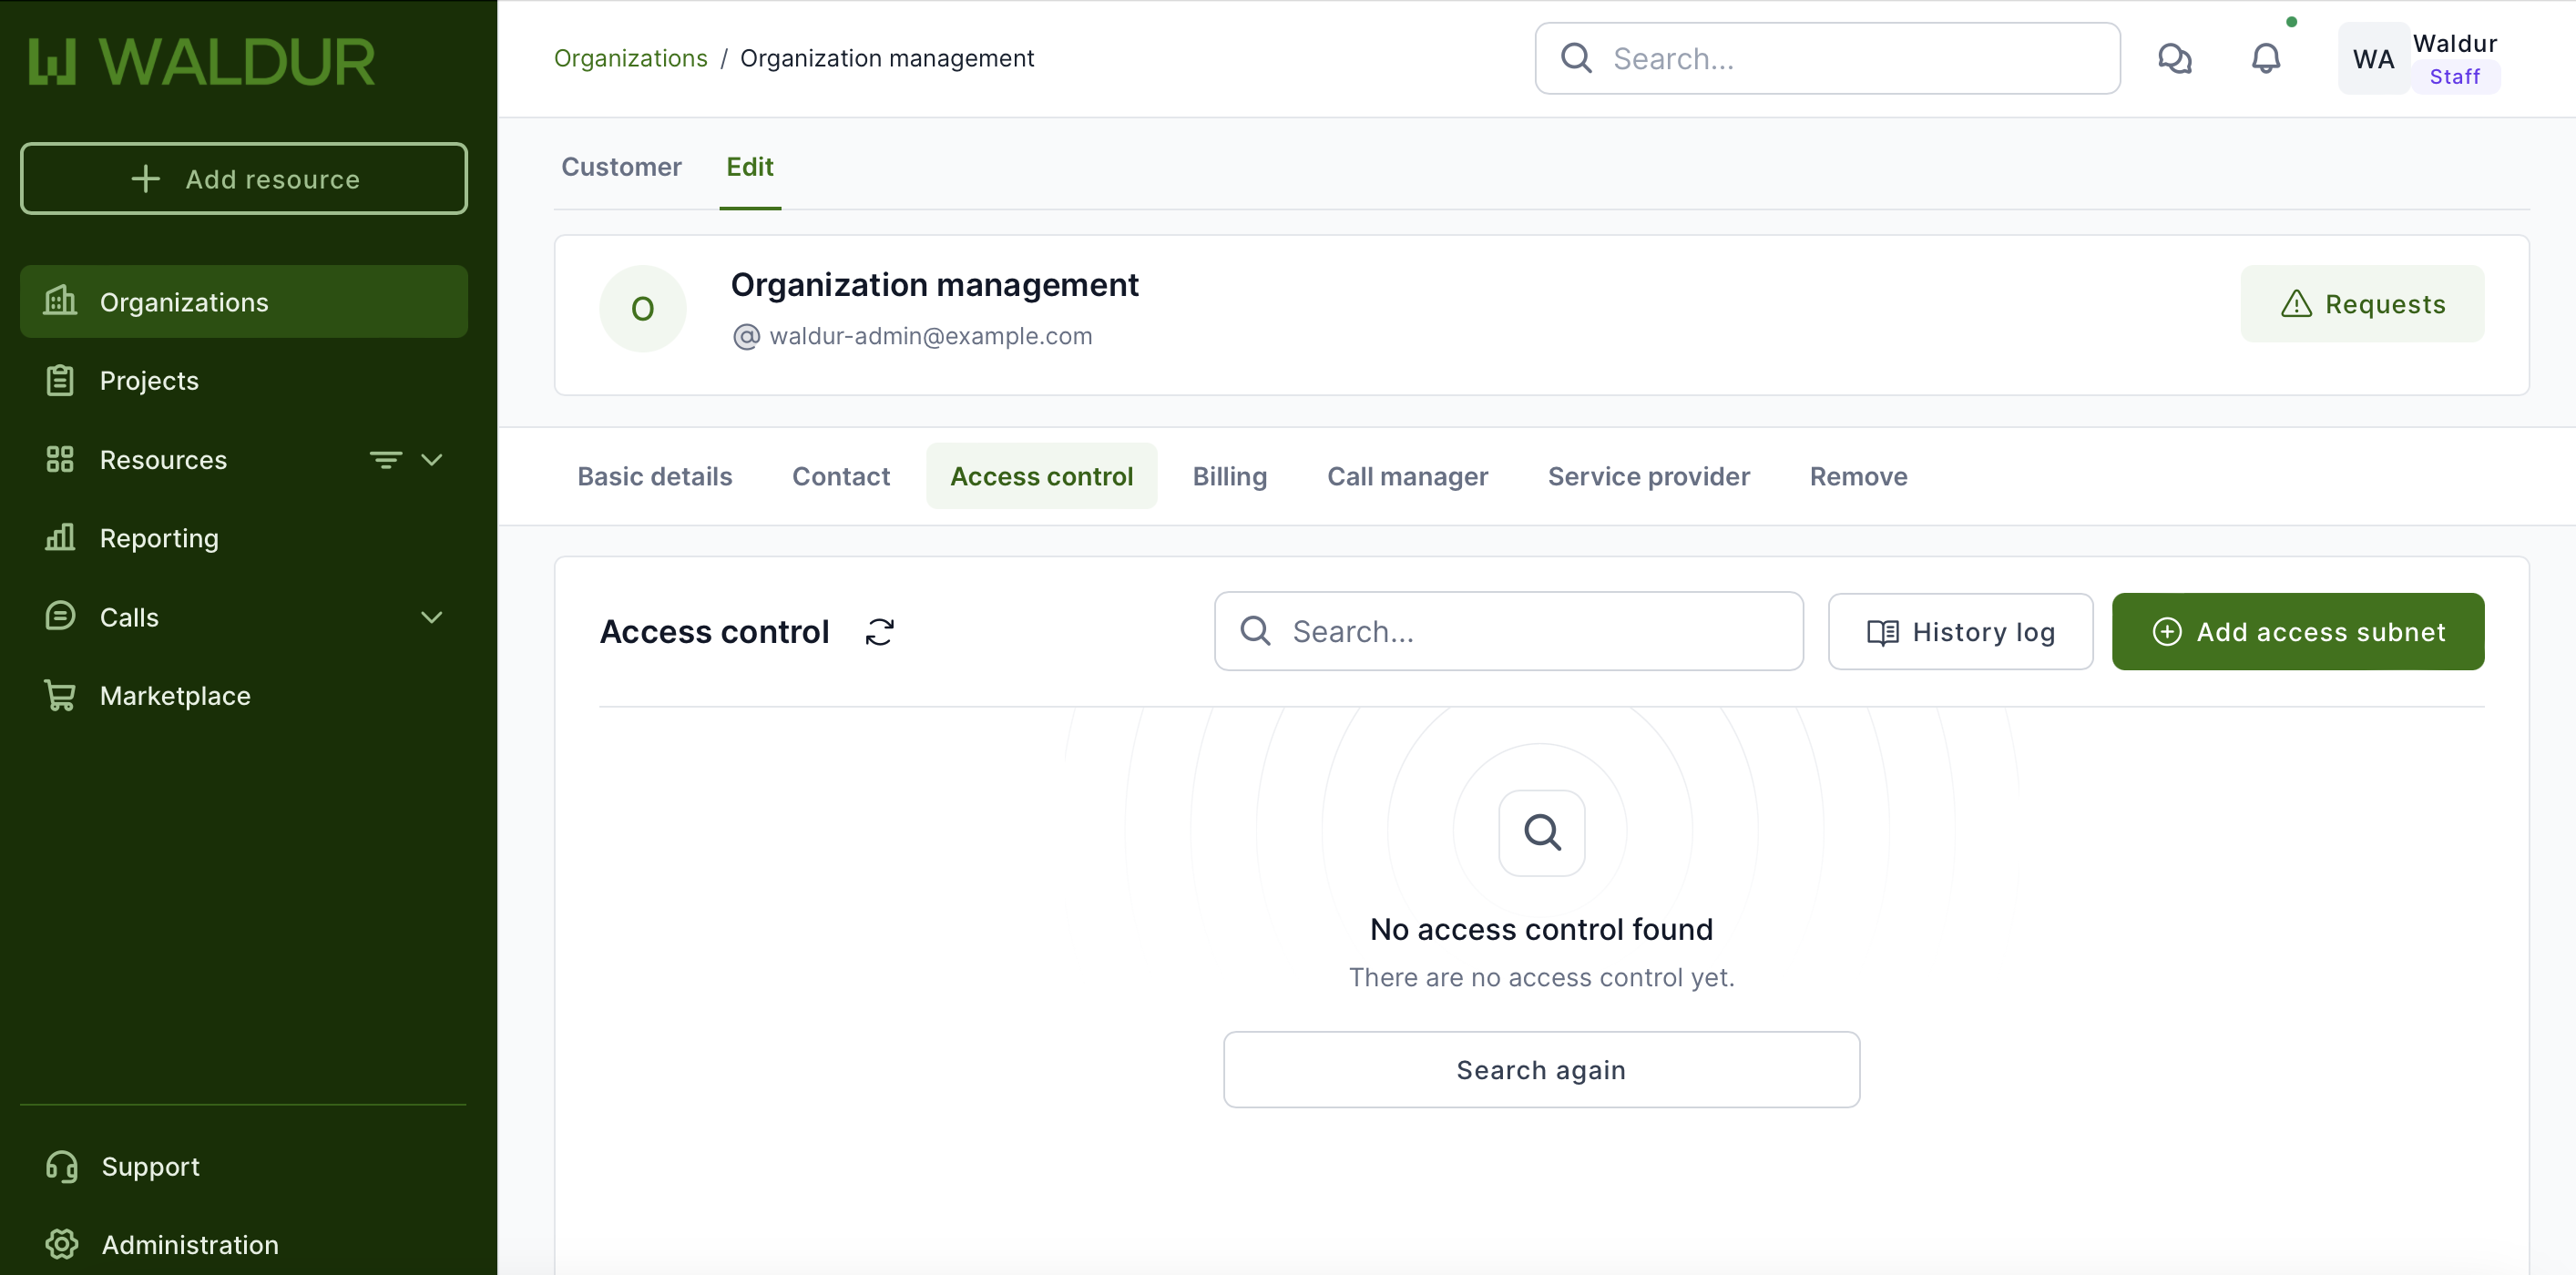Click the WALDUR logo

click(x=202, y=62)
